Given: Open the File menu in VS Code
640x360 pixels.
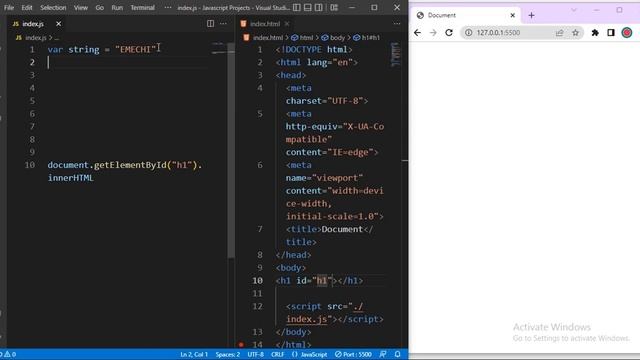Looking at the screenshot, I should point(9,8).
